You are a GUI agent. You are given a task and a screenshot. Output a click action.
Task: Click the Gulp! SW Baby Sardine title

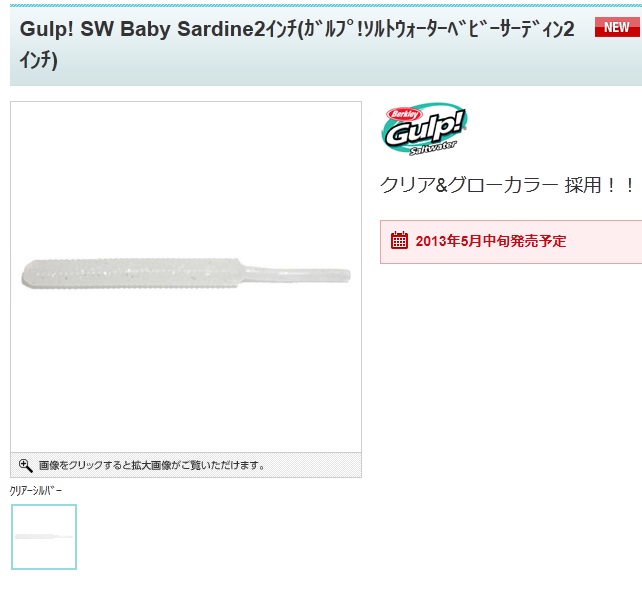coord(297,29)
